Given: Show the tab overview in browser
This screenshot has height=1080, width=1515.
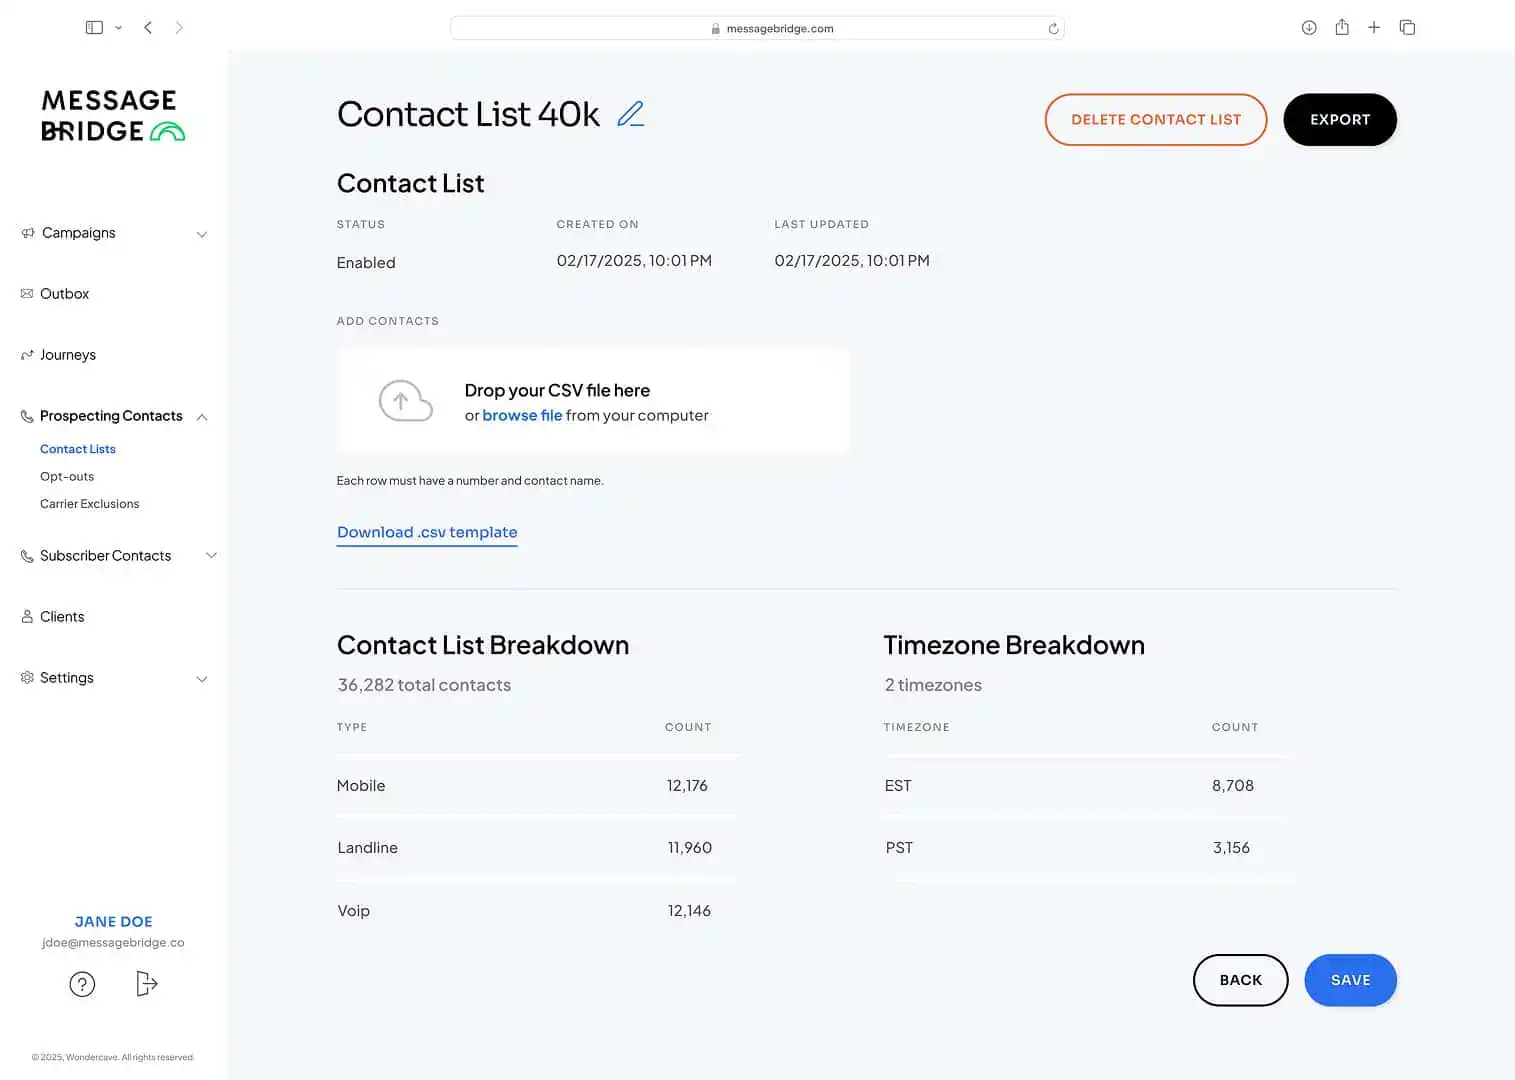Looking at the screenshot, I should 1407,28.
